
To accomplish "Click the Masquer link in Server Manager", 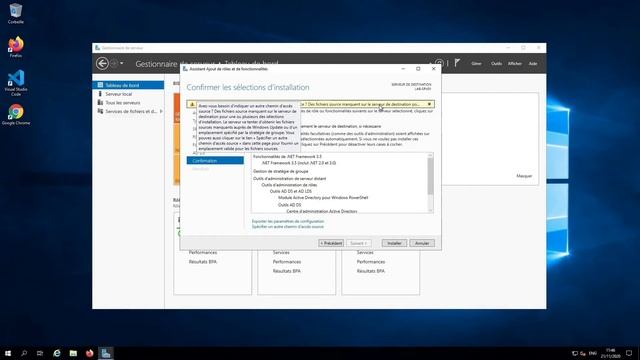I will click(x=524, y=176).
